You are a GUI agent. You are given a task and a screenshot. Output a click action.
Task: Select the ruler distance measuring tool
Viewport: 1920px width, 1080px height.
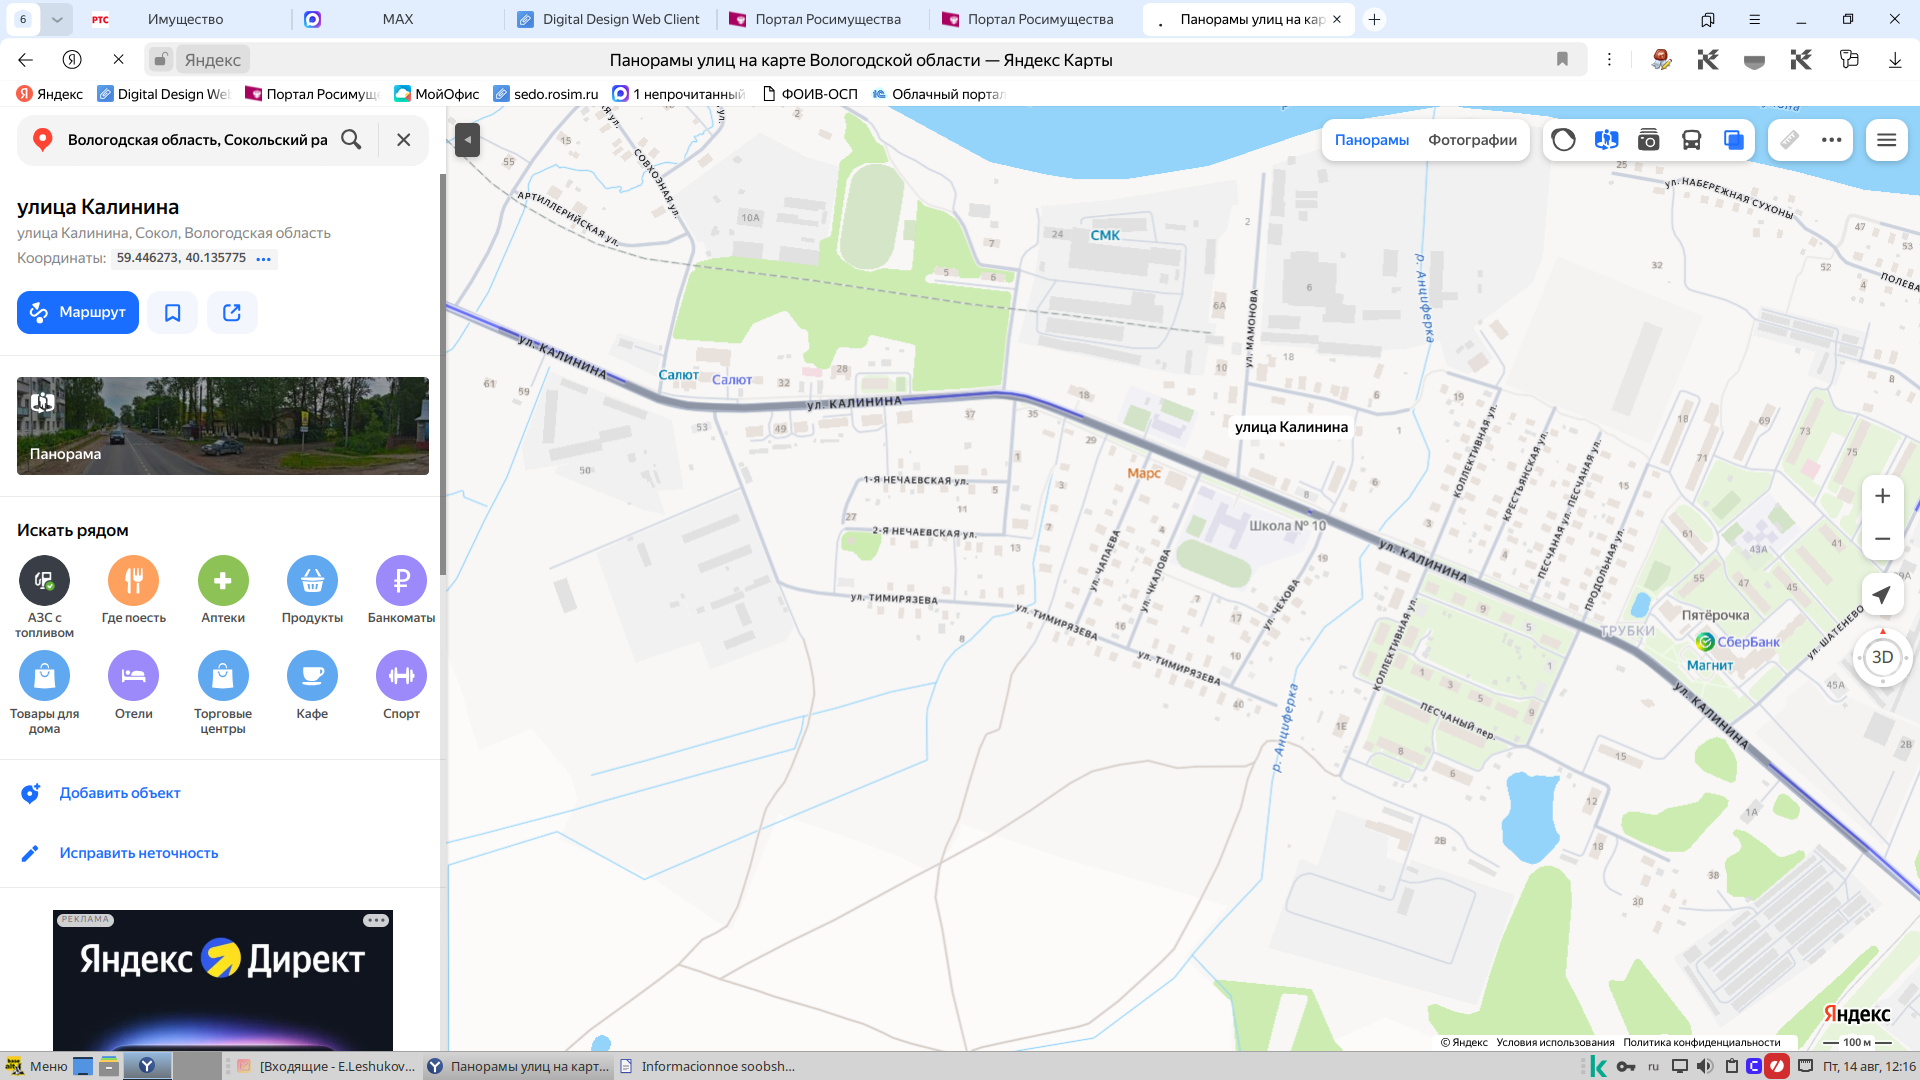click(x=1789, y=140)
